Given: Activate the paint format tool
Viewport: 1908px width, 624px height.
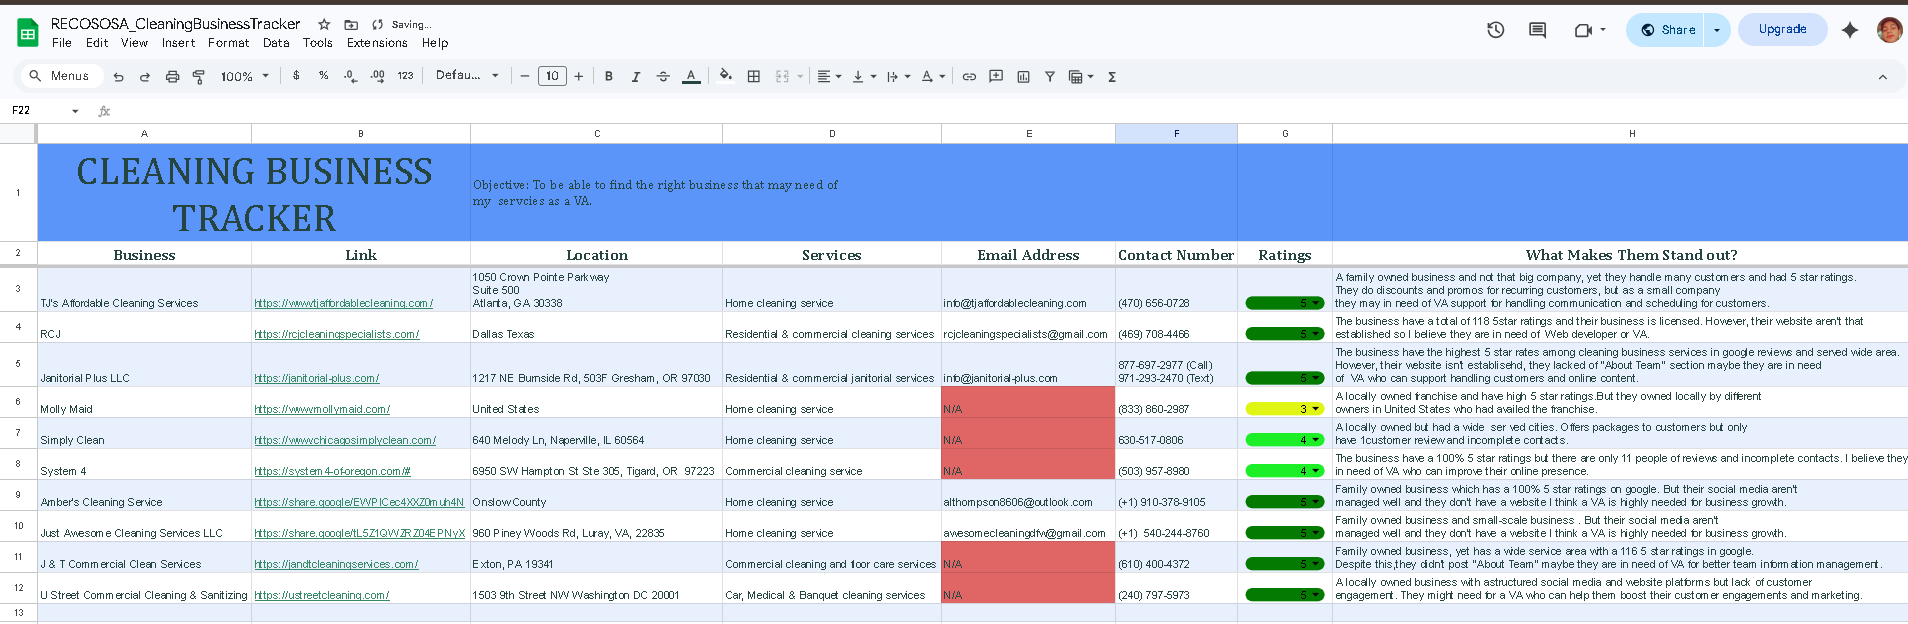Looking at the screenshot, I should 198,76.
